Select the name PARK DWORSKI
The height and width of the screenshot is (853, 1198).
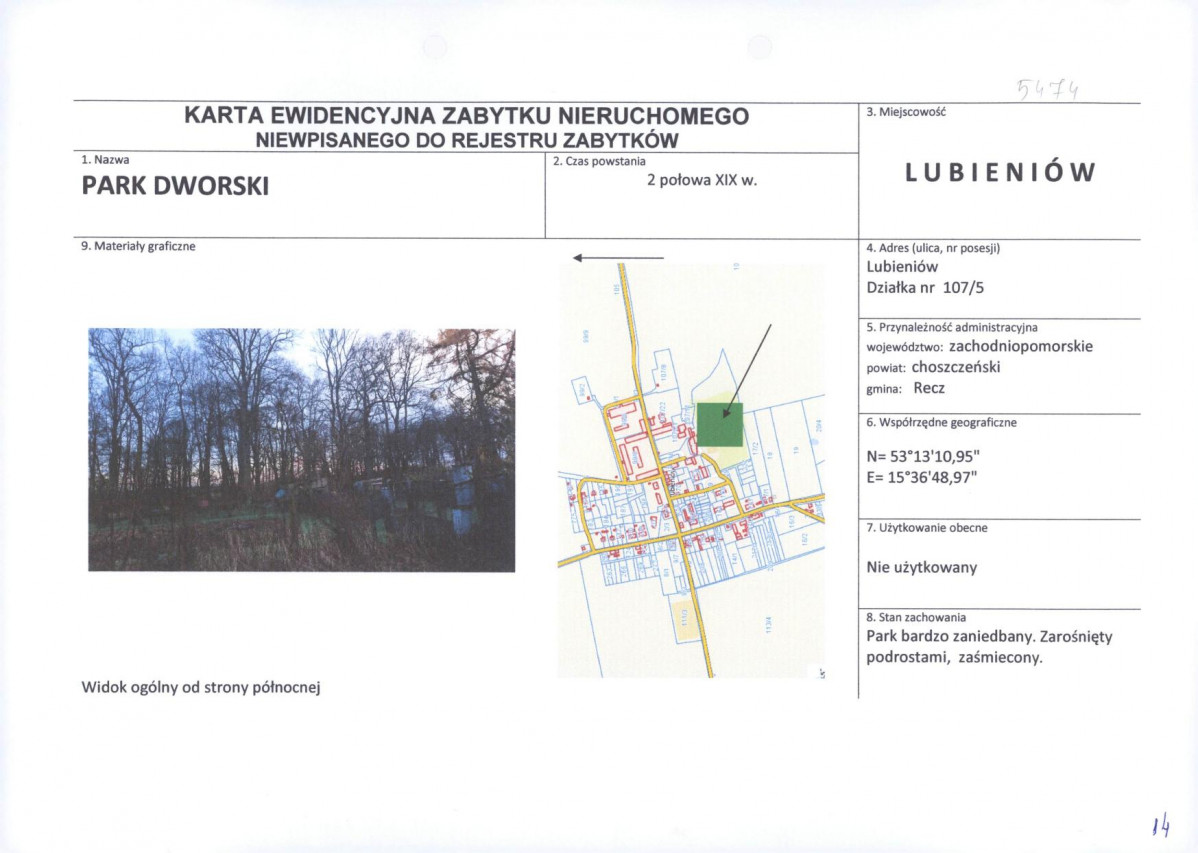pyautogui.click(x=175, y=186)
